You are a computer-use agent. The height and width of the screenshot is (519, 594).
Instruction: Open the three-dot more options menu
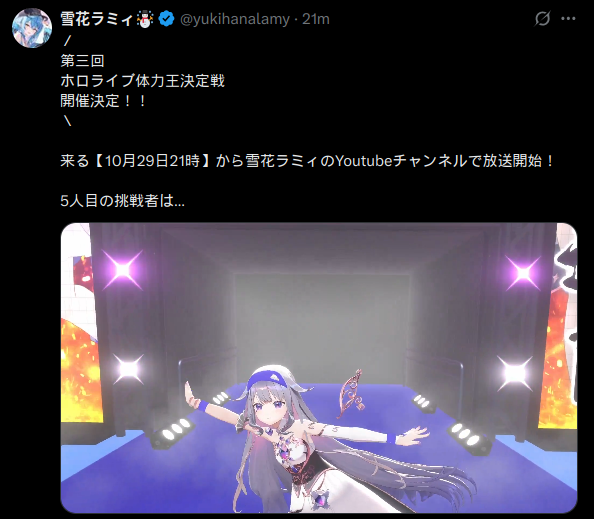(x=568, y=19)
